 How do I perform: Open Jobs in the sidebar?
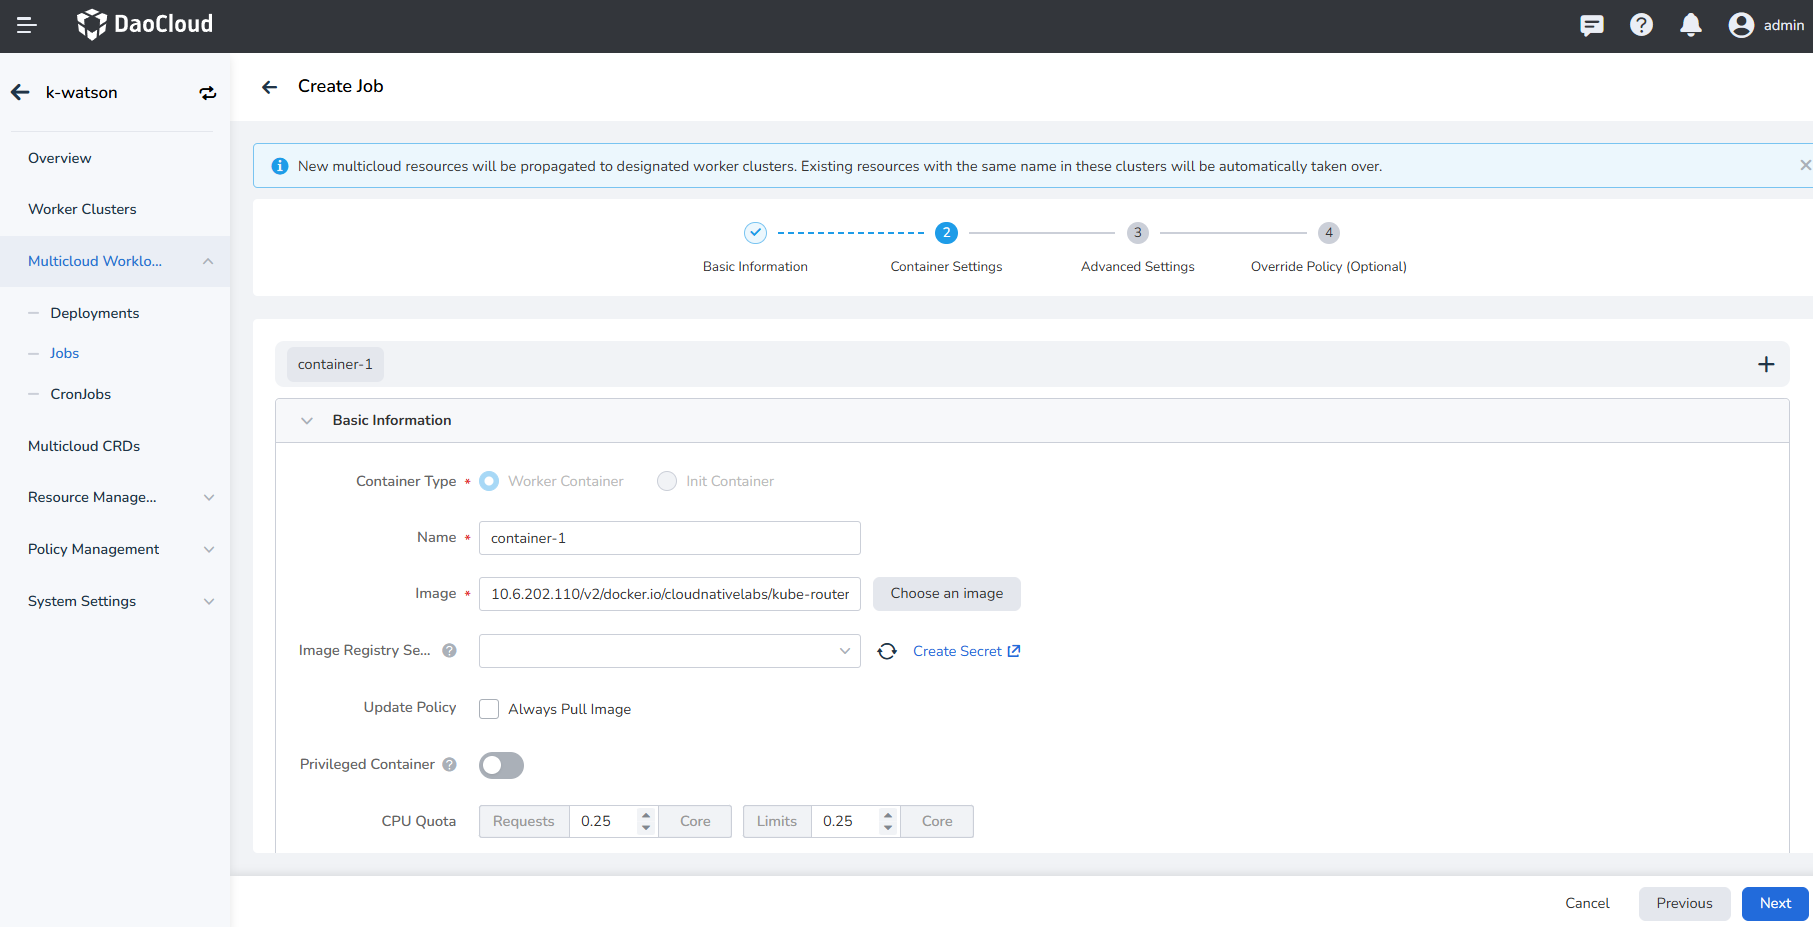(x=64, y=353)
